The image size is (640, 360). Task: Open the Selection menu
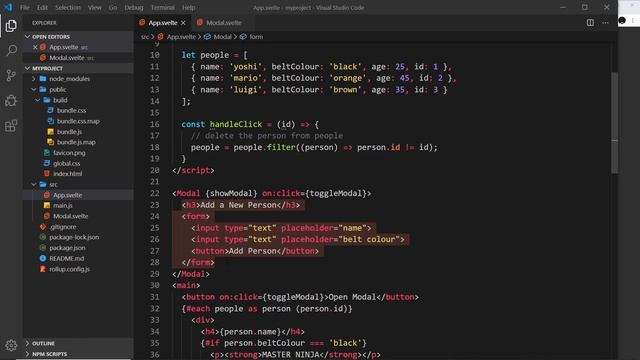pyautogui.click(x=68, y=7)
